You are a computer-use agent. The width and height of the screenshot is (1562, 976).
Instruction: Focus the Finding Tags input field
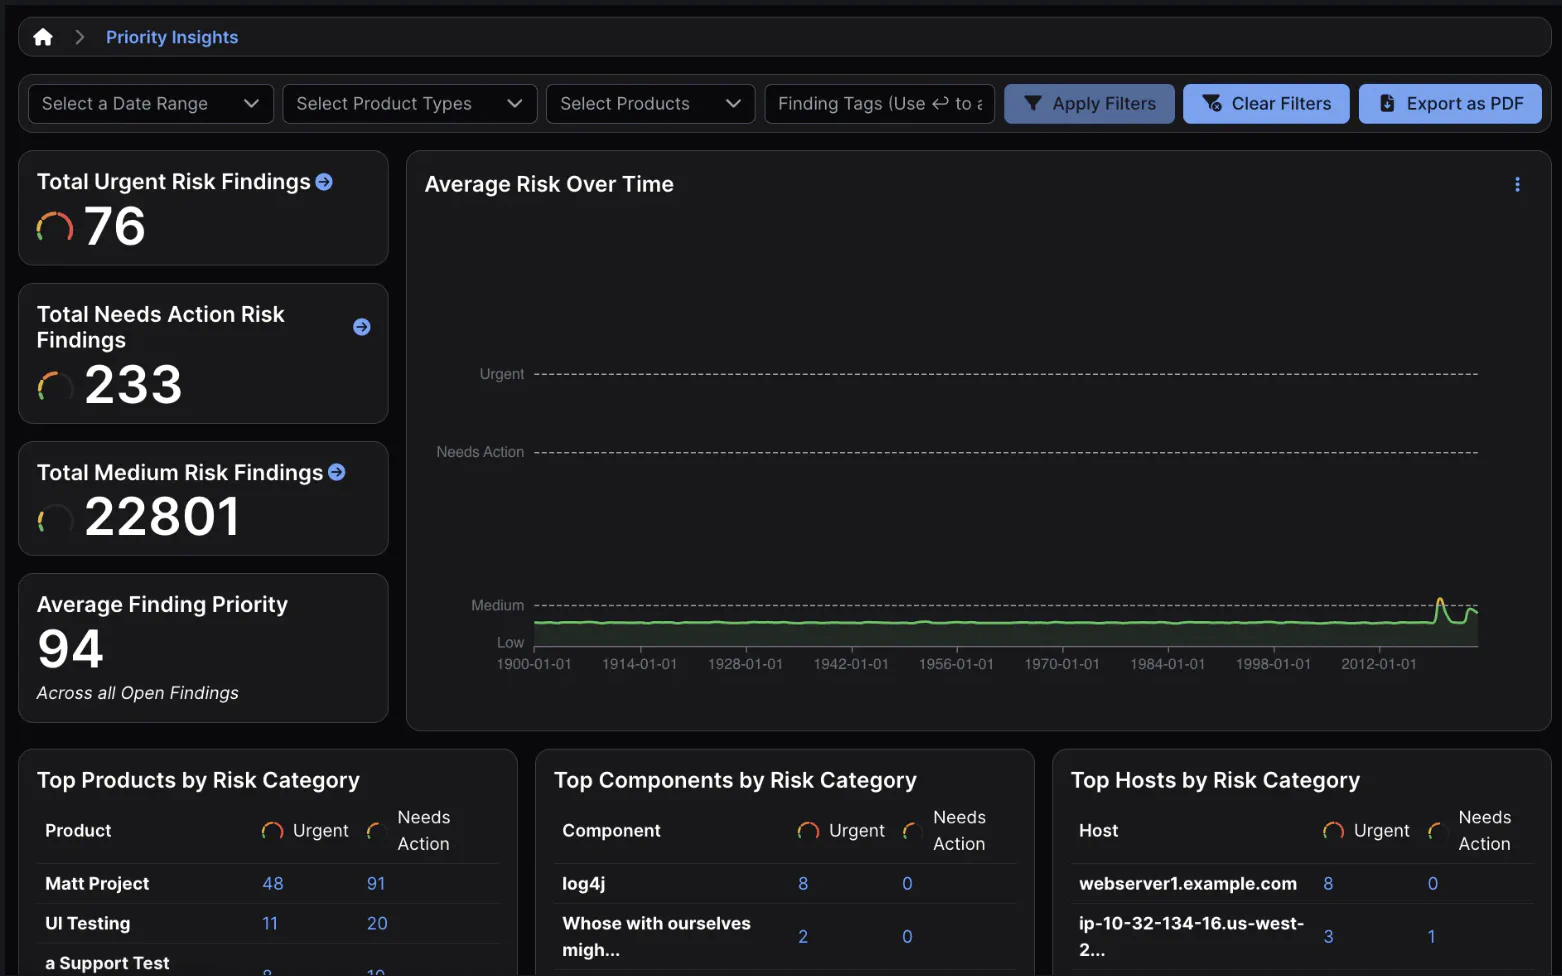click(879, 104)
